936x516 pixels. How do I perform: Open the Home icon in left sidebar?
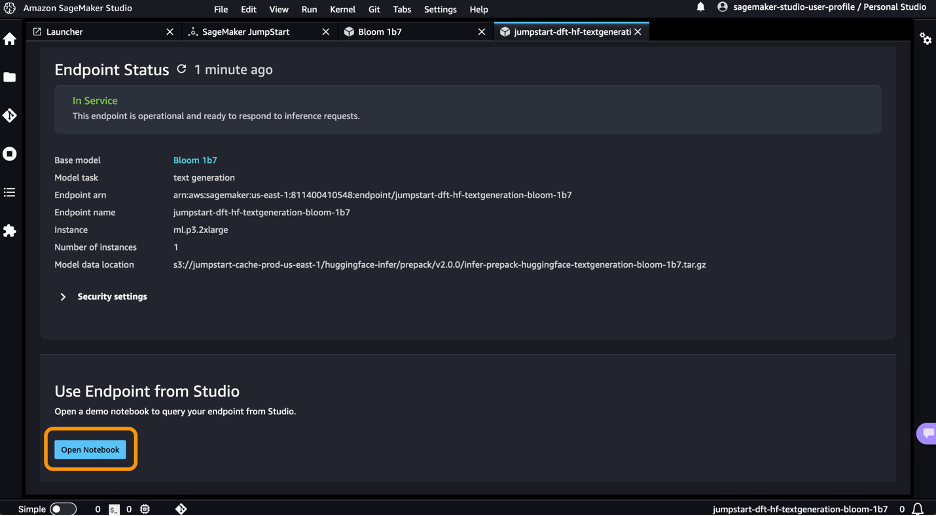(x=10, y=39)
